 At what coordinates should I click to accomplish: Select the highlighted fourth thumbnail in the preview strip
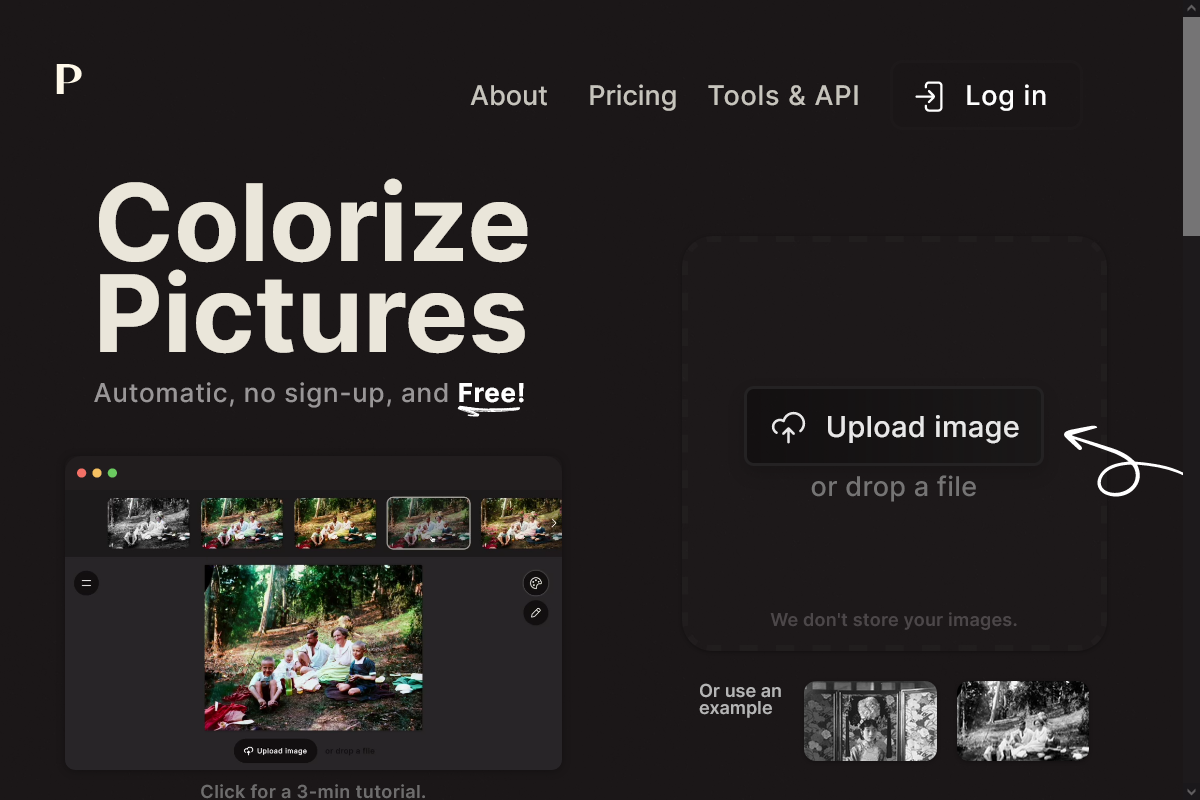pyautogui.click(x=428, y=523)
